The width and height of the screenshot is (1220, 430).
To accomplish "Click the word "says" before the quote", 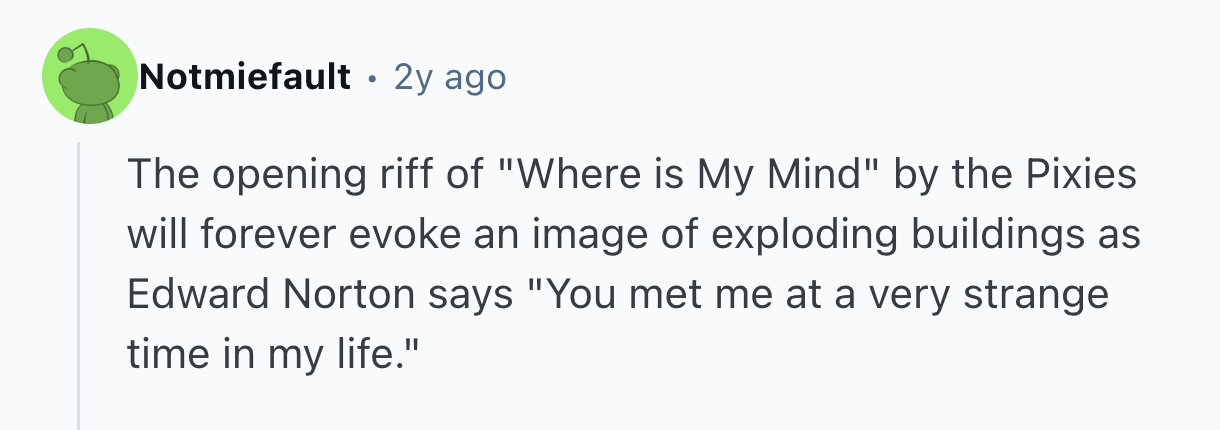I will (462, 297).
